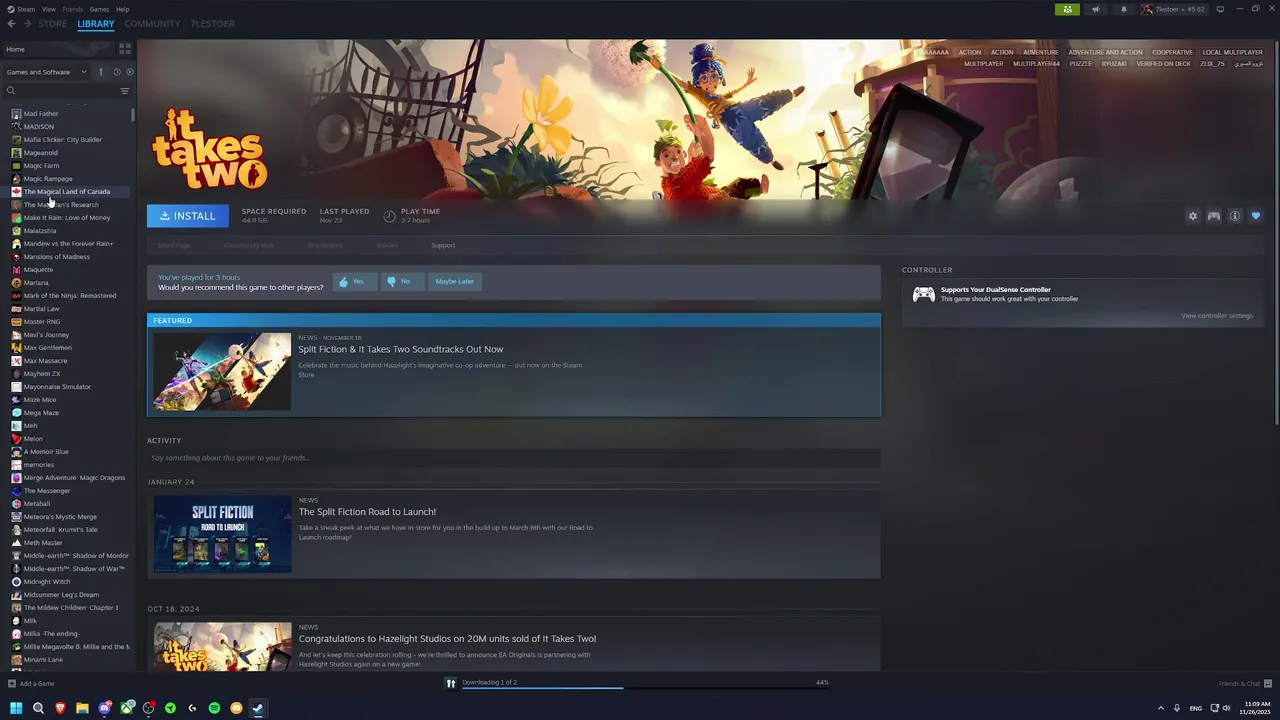This screenshot has width=1280, height=720.
Task: Open Discord from the taskbar
Action: 105,708
